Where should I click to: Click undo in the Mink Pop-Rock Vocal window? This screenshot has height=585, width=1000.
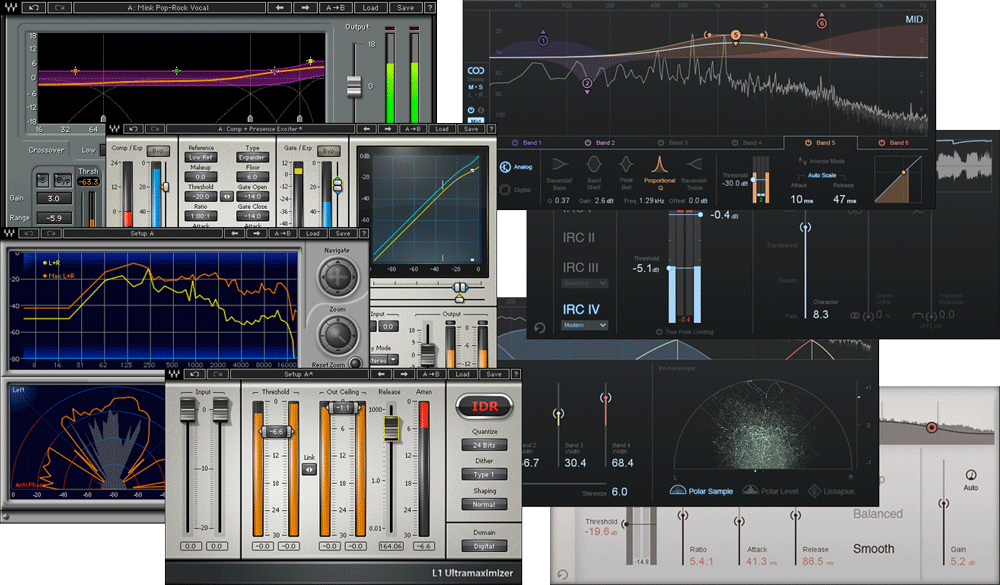(x=33, y=8)
